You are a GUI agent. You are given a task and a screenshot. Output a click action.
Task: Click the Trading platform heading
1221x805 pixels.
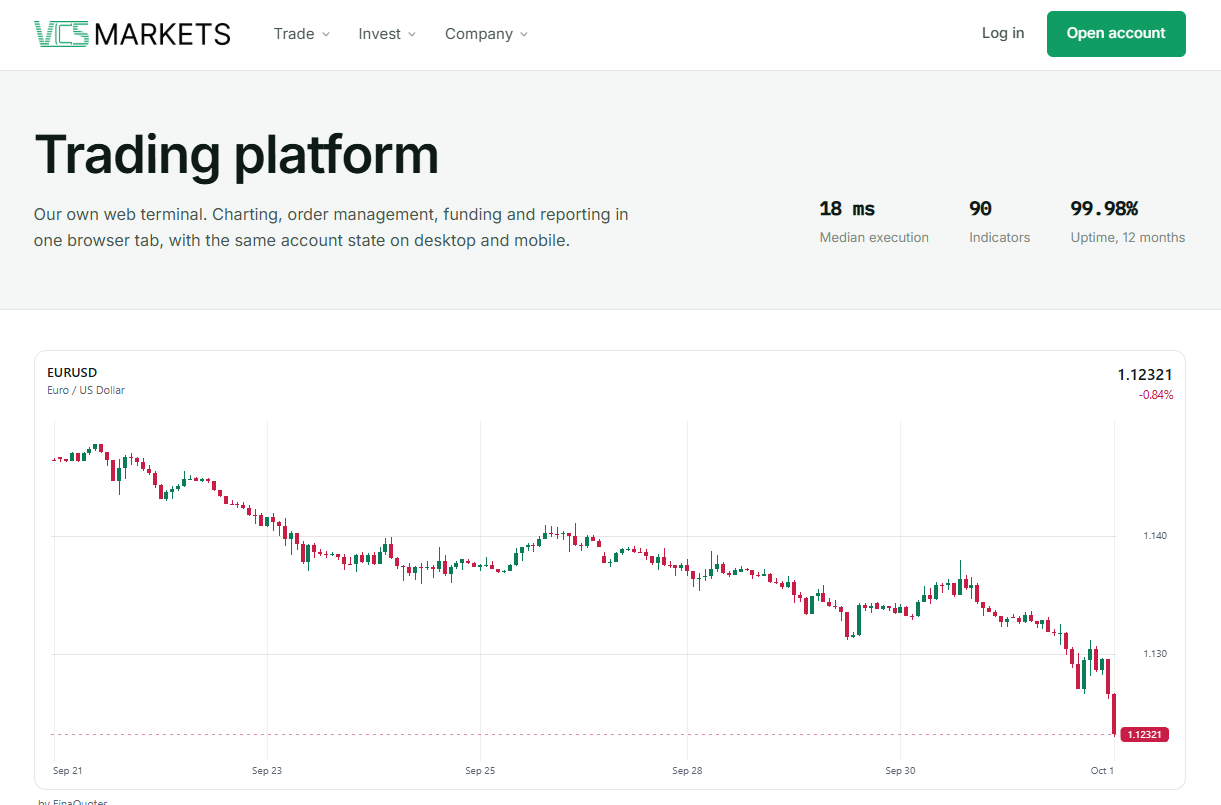point(236,154)
